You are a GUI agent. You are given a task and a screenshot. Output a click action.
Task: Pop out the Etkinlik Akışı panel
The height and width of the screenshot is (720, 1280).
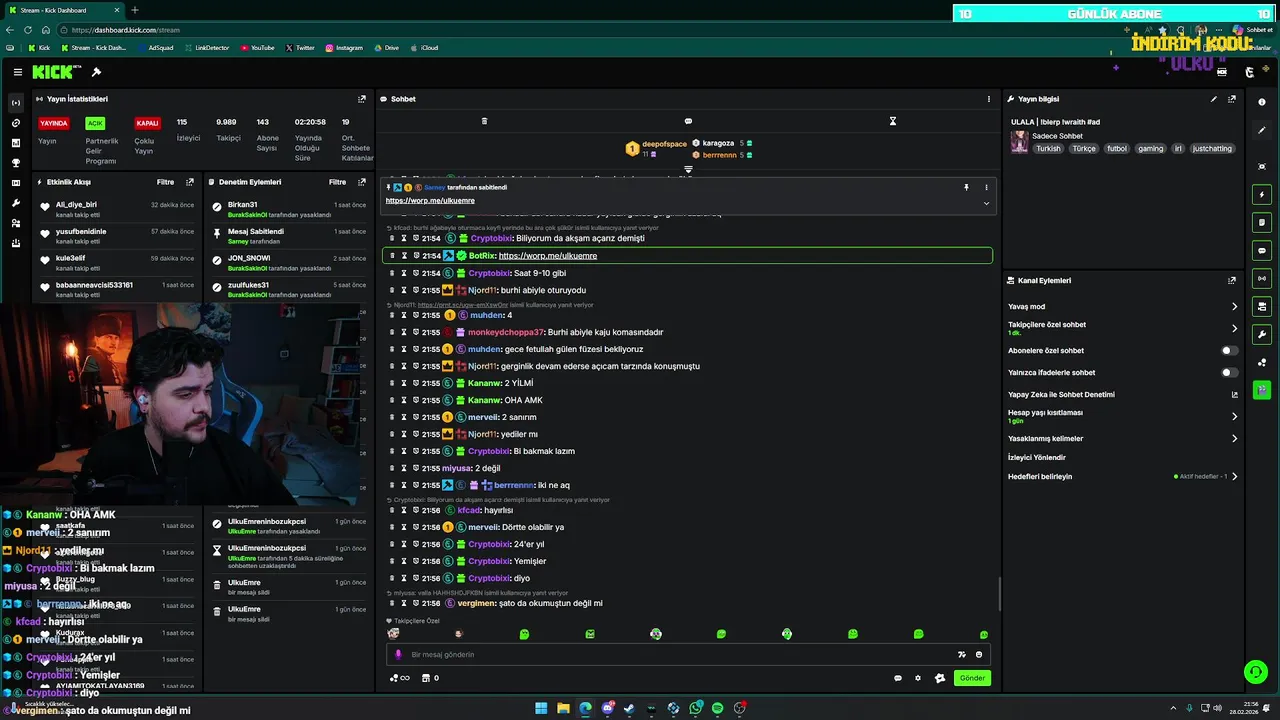coord(190,182)
